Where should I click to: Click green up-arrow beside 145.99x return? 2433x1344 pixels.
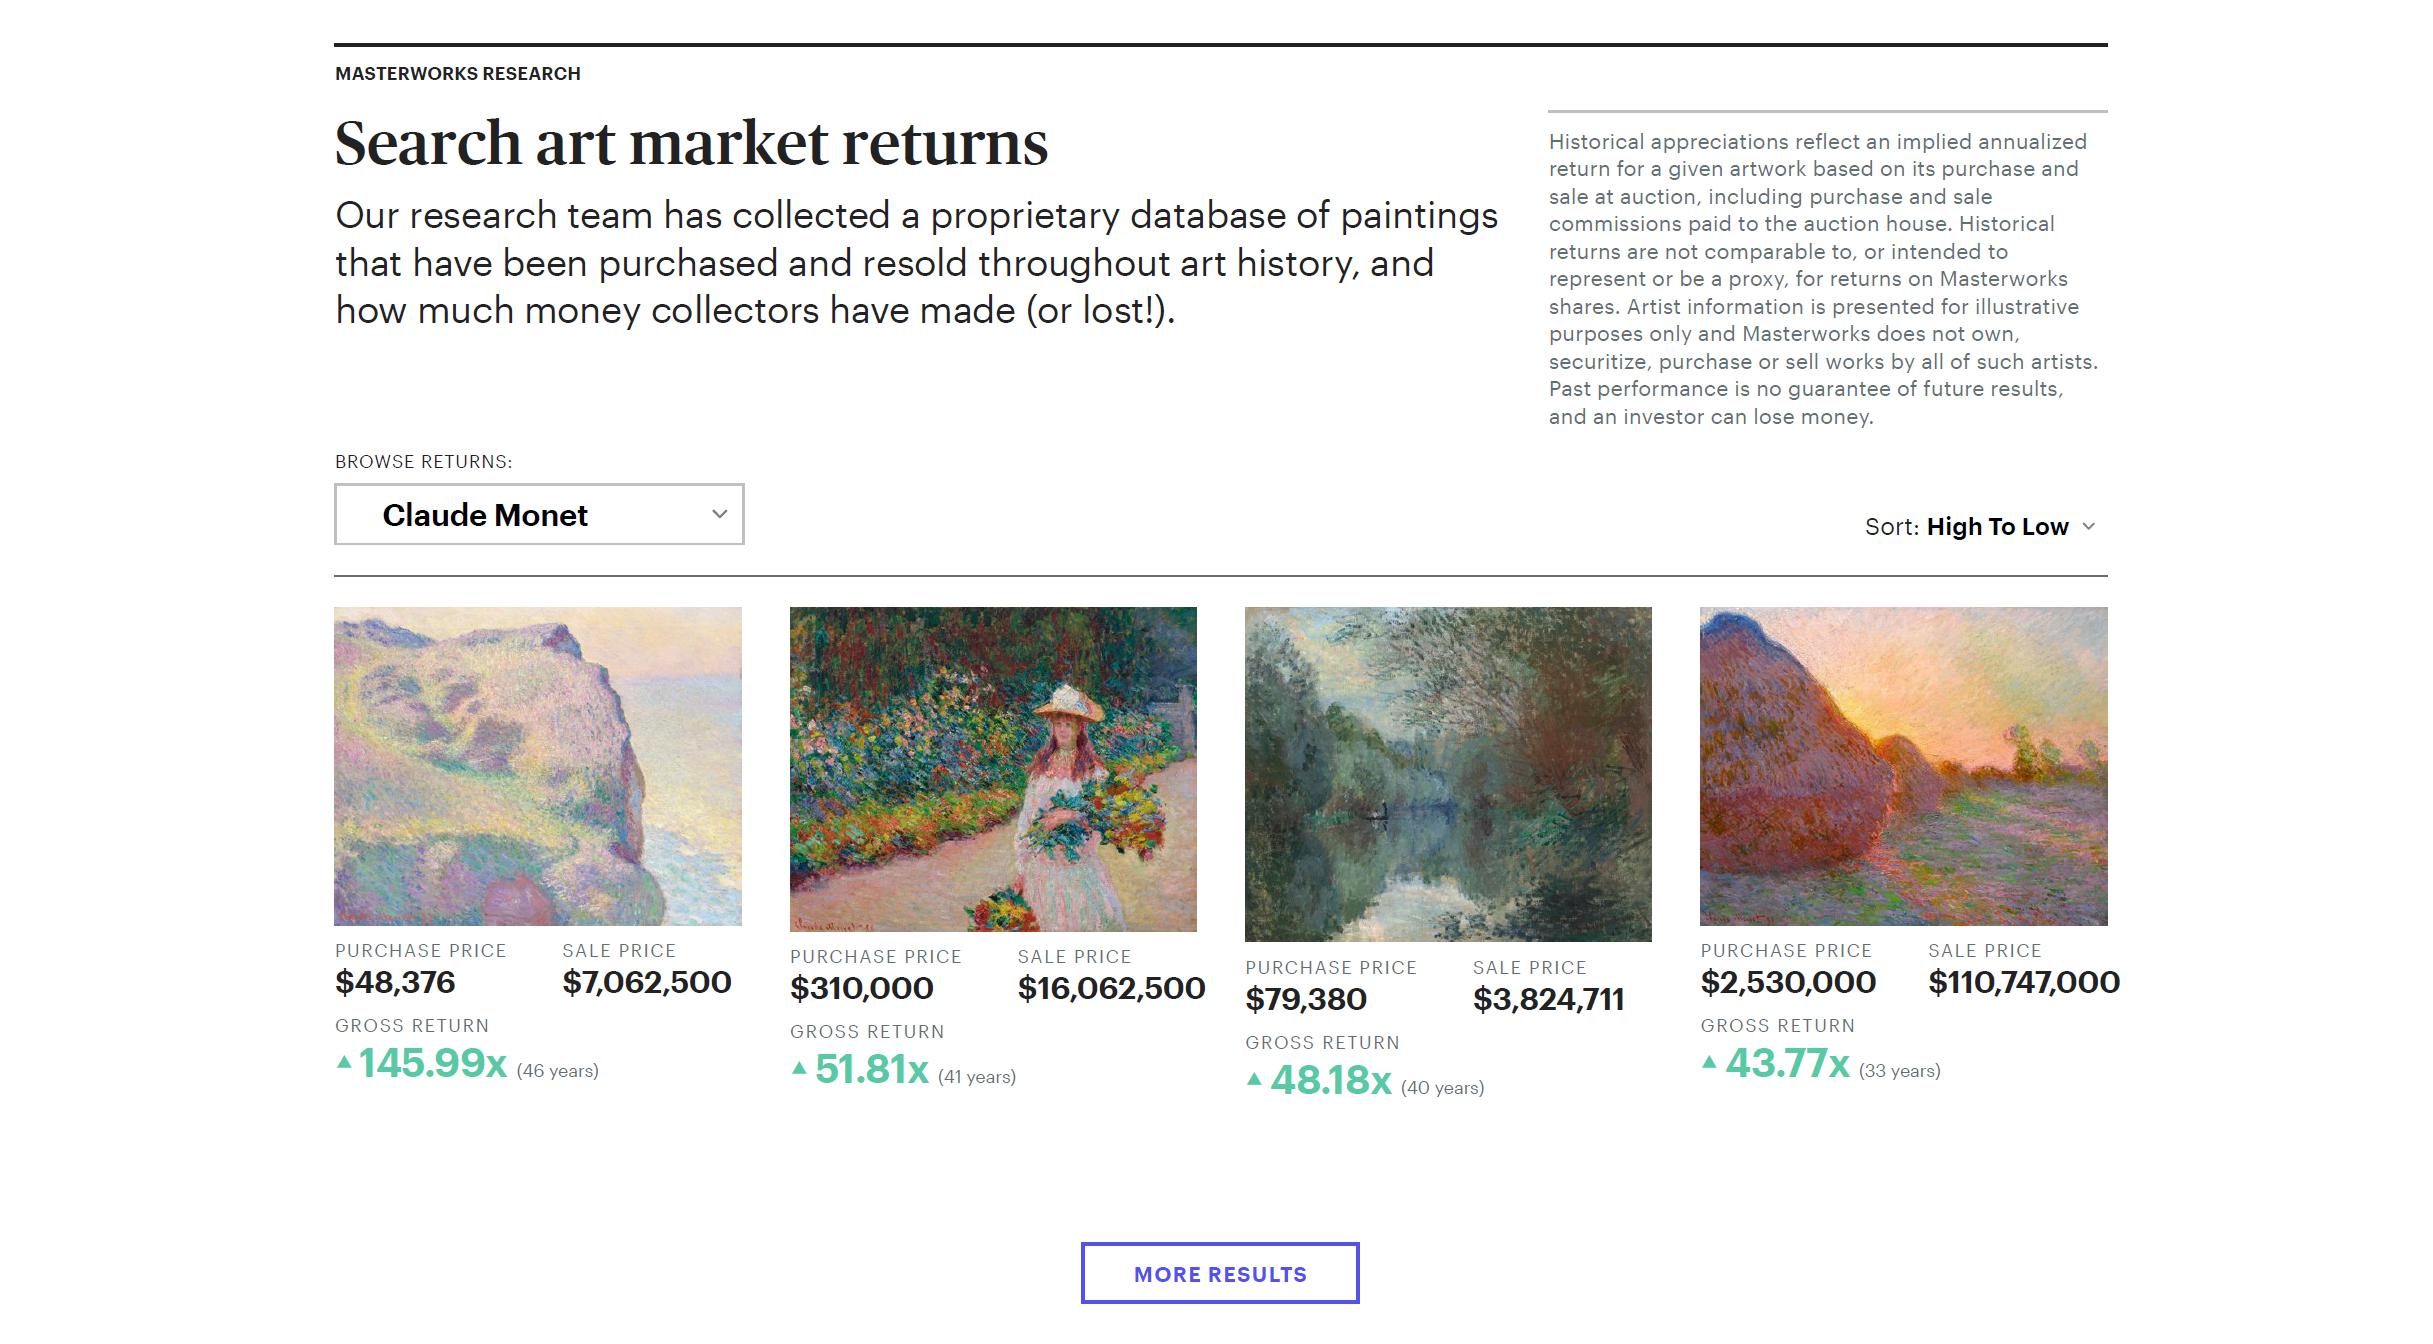[x=344, y=1062]
